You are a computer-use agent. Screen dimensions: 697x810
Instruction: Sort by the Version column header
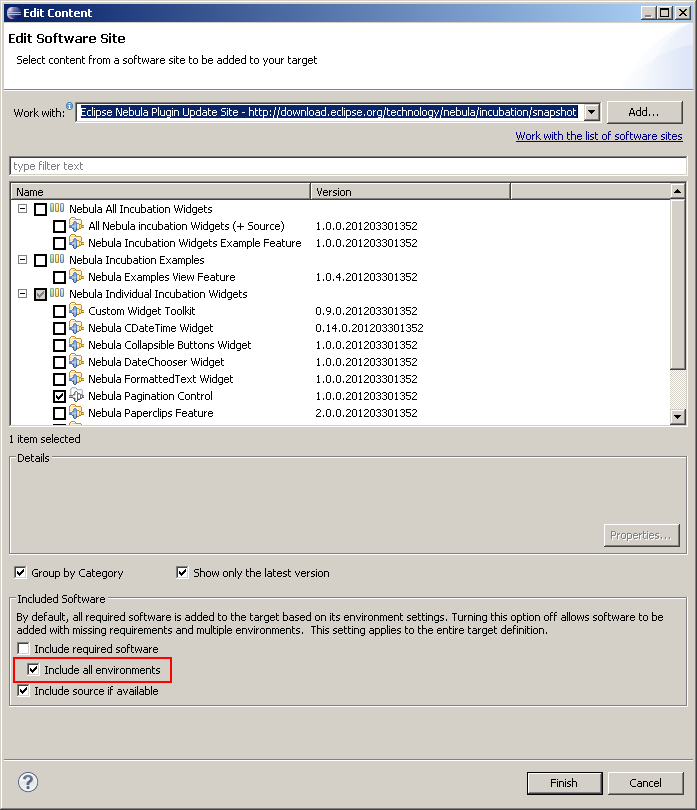point(411,192)
